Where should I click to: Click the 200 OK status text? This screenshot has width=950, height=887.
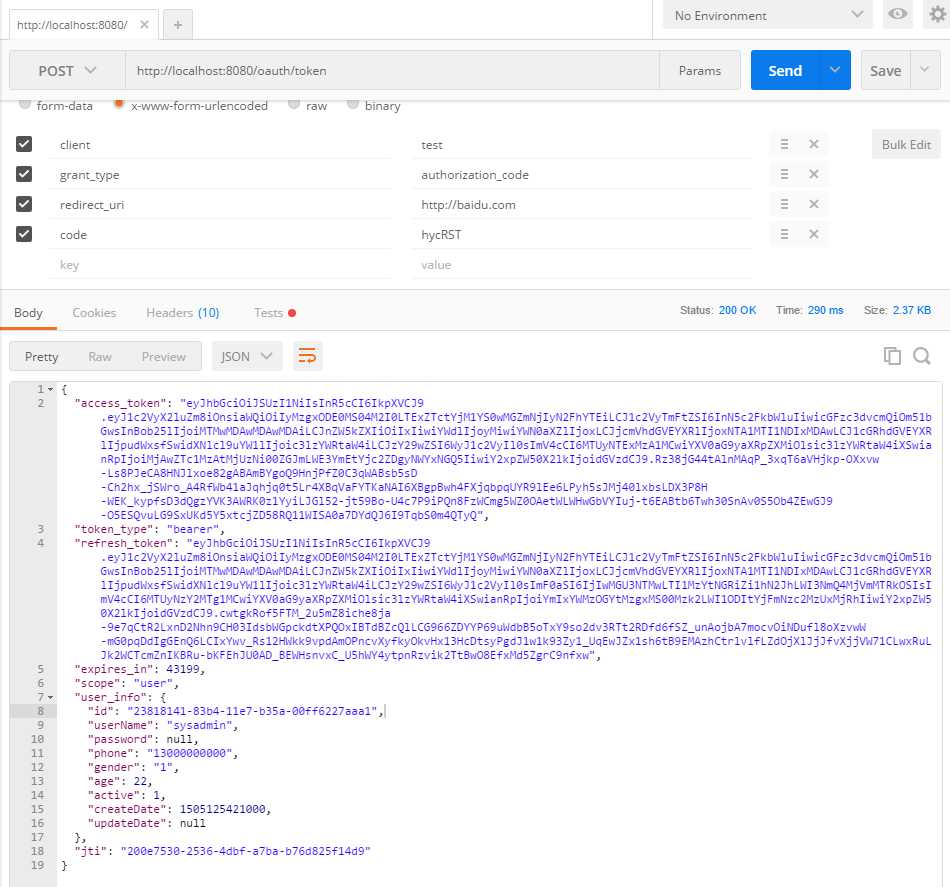(x=737, y=310)
